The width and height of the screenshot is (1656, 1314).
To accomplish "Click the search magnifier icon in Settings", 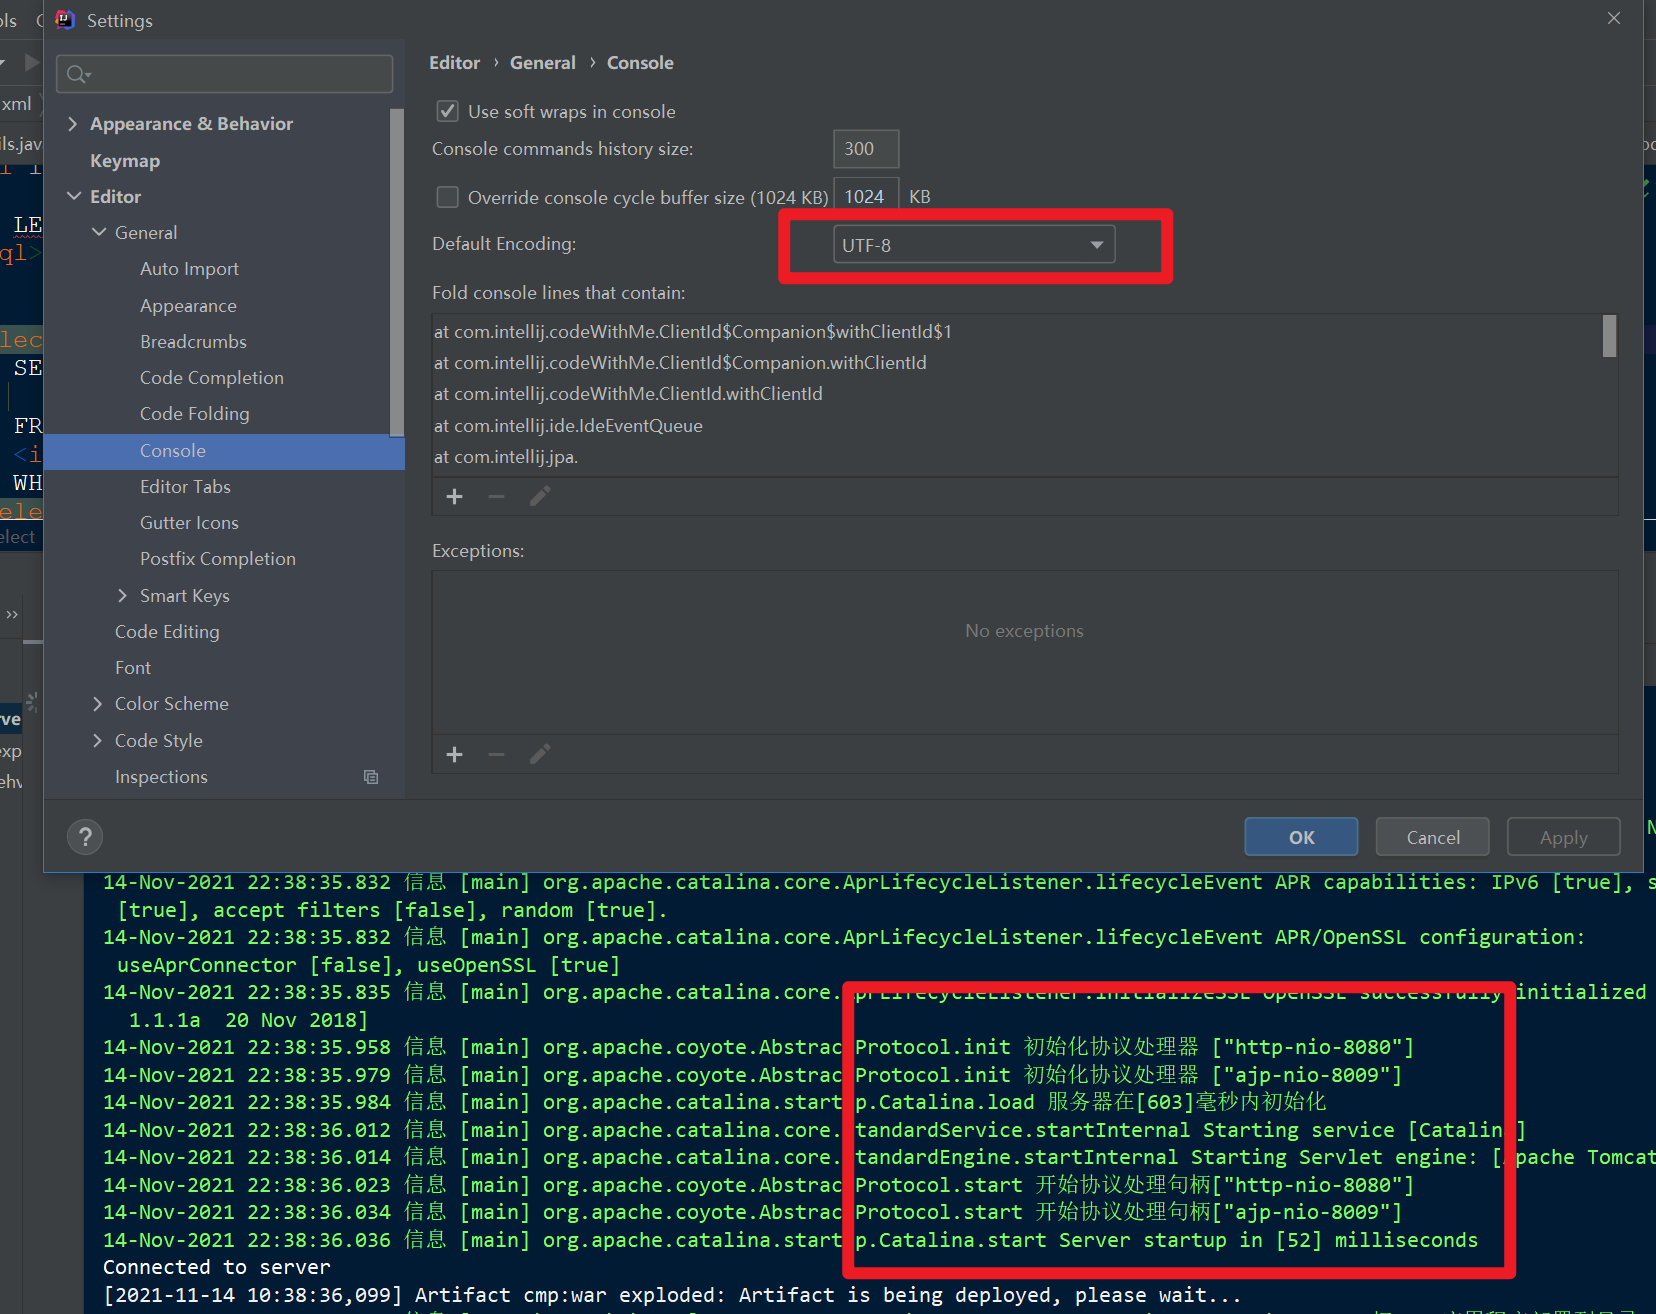I will tap(78, 74).
